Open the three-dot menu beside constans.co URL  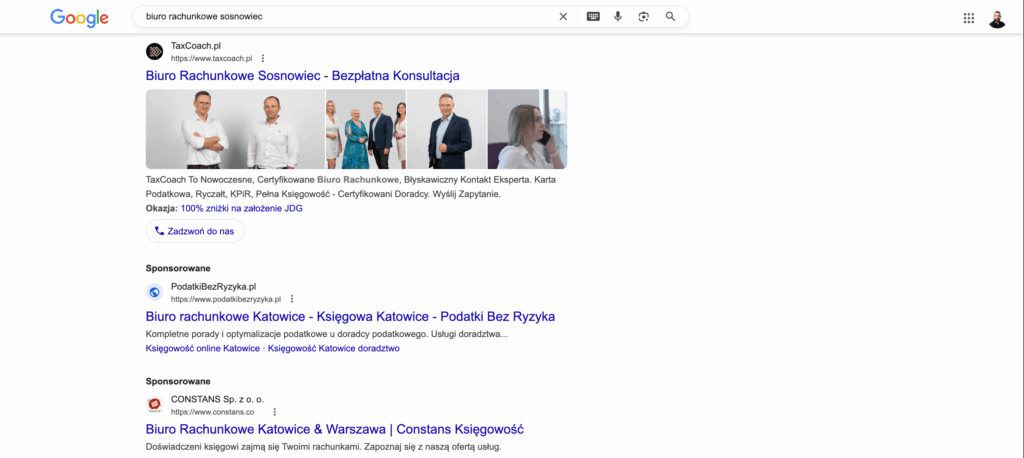pyautogui.click(x=274, y=412)
